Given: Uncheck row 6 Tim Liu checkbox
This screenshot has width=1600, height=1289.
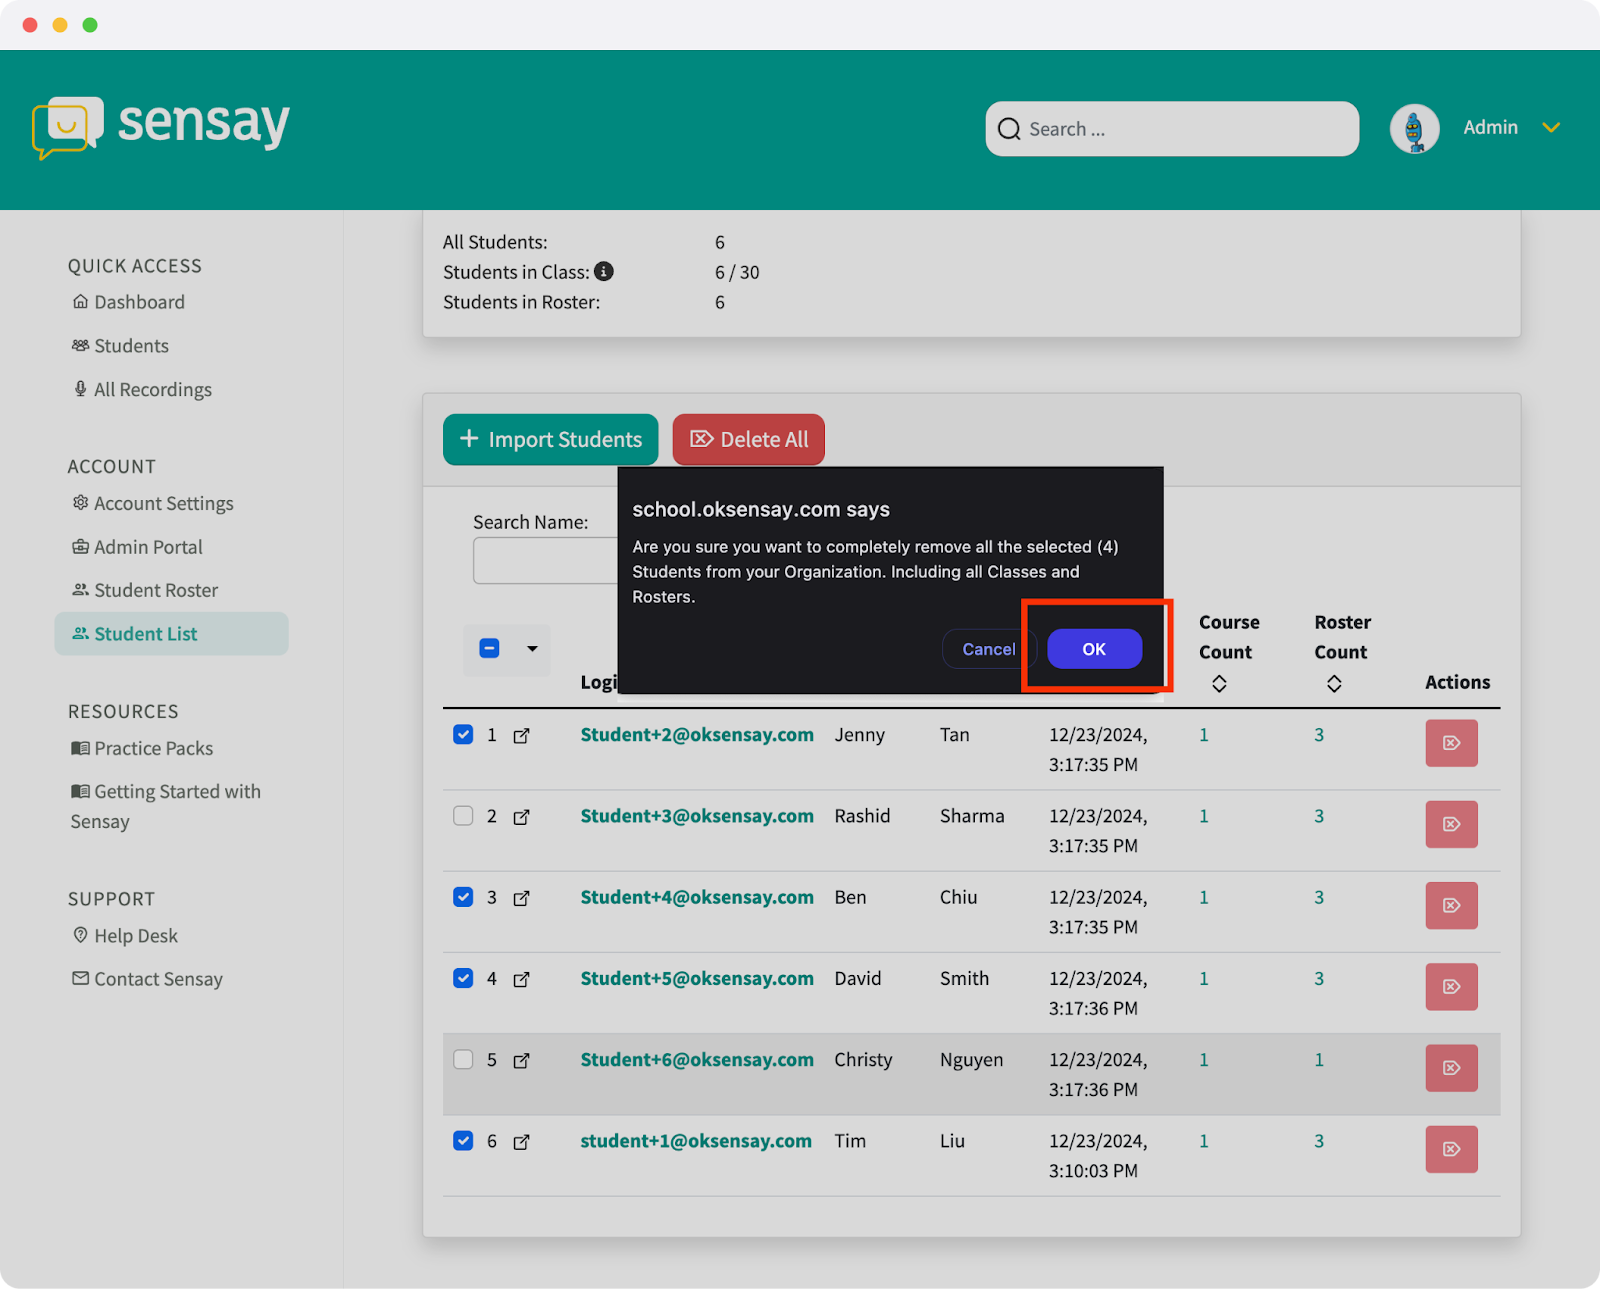Looking at the screenshot, I should click(463, 1140).
